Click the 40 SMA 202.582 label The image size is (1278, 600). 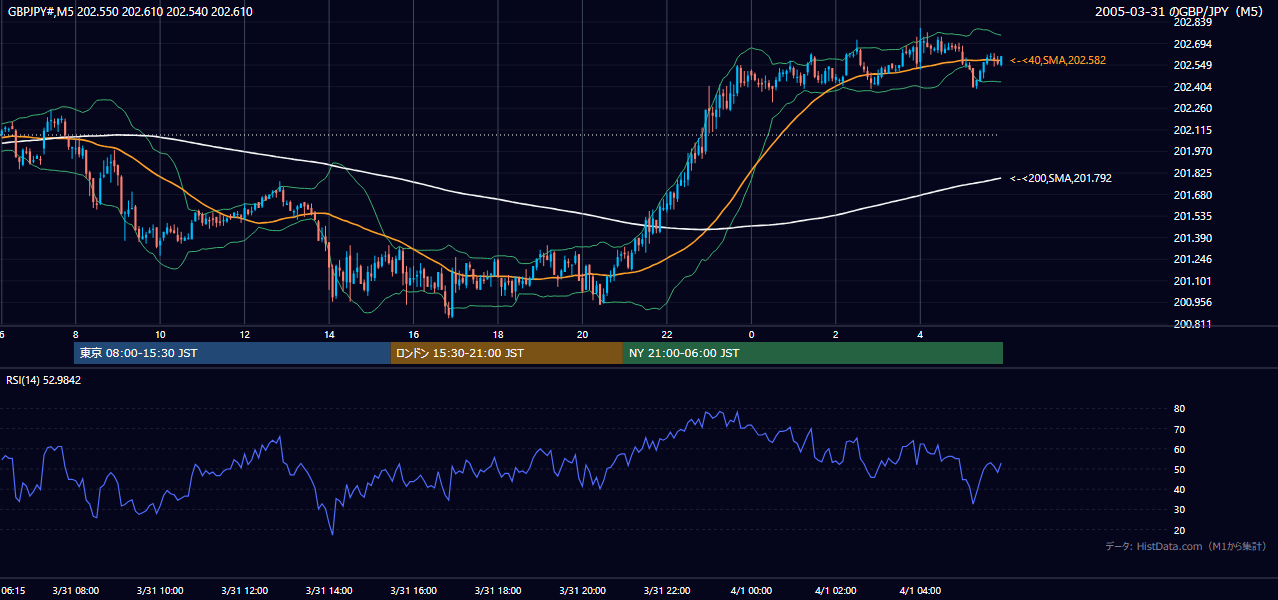pyautogui.click(x=1057, y=61)
